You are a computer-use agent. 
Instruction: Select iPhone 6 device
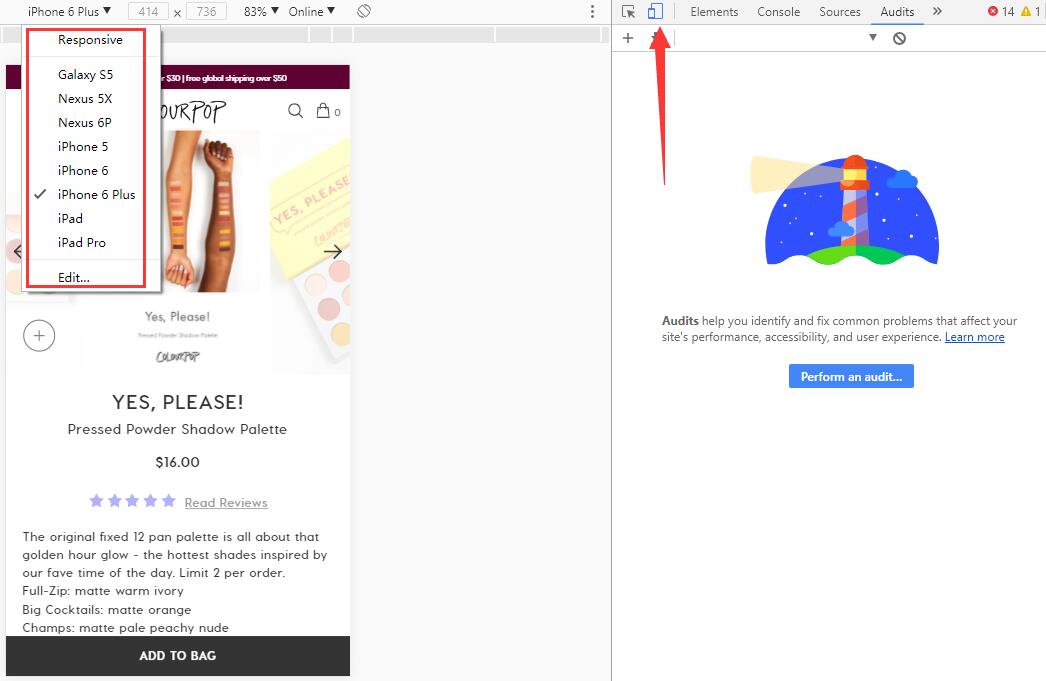pyautogui.click(x=92, y=171)
